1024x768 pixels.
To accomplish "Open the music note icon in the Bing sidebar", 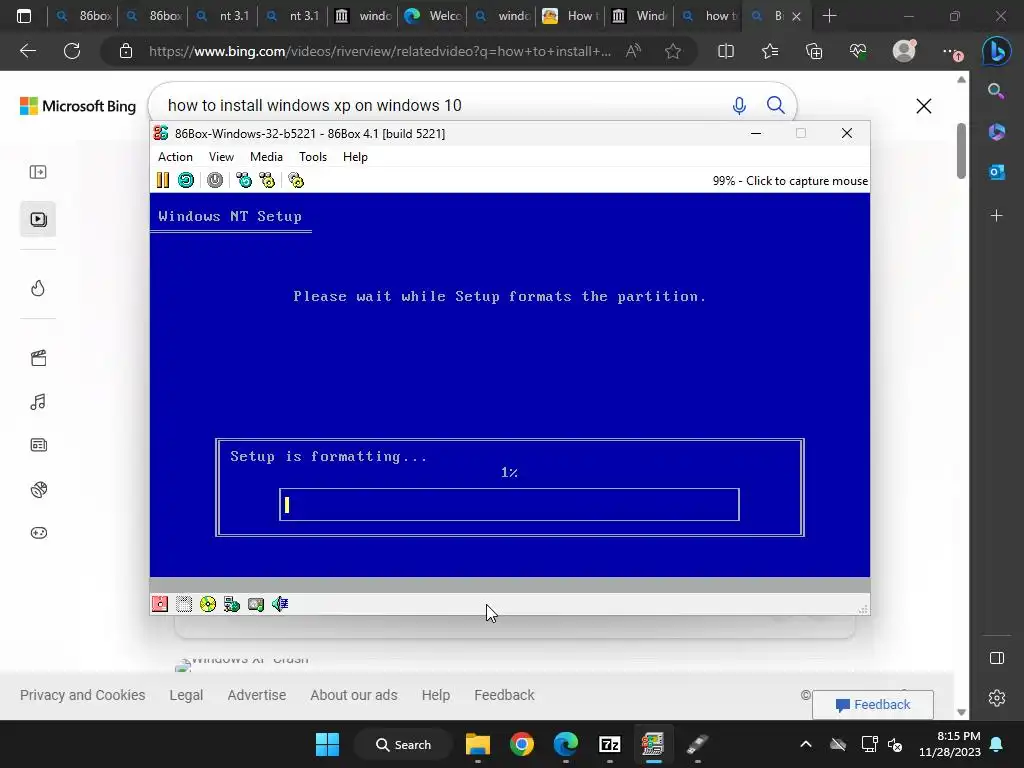I will point(38,402).
